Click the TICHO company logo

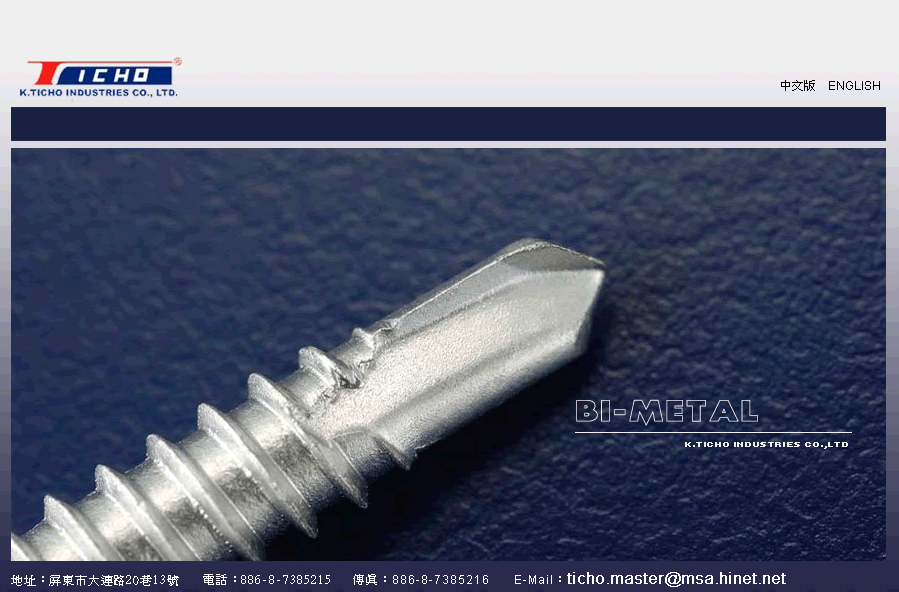[99, 77]
